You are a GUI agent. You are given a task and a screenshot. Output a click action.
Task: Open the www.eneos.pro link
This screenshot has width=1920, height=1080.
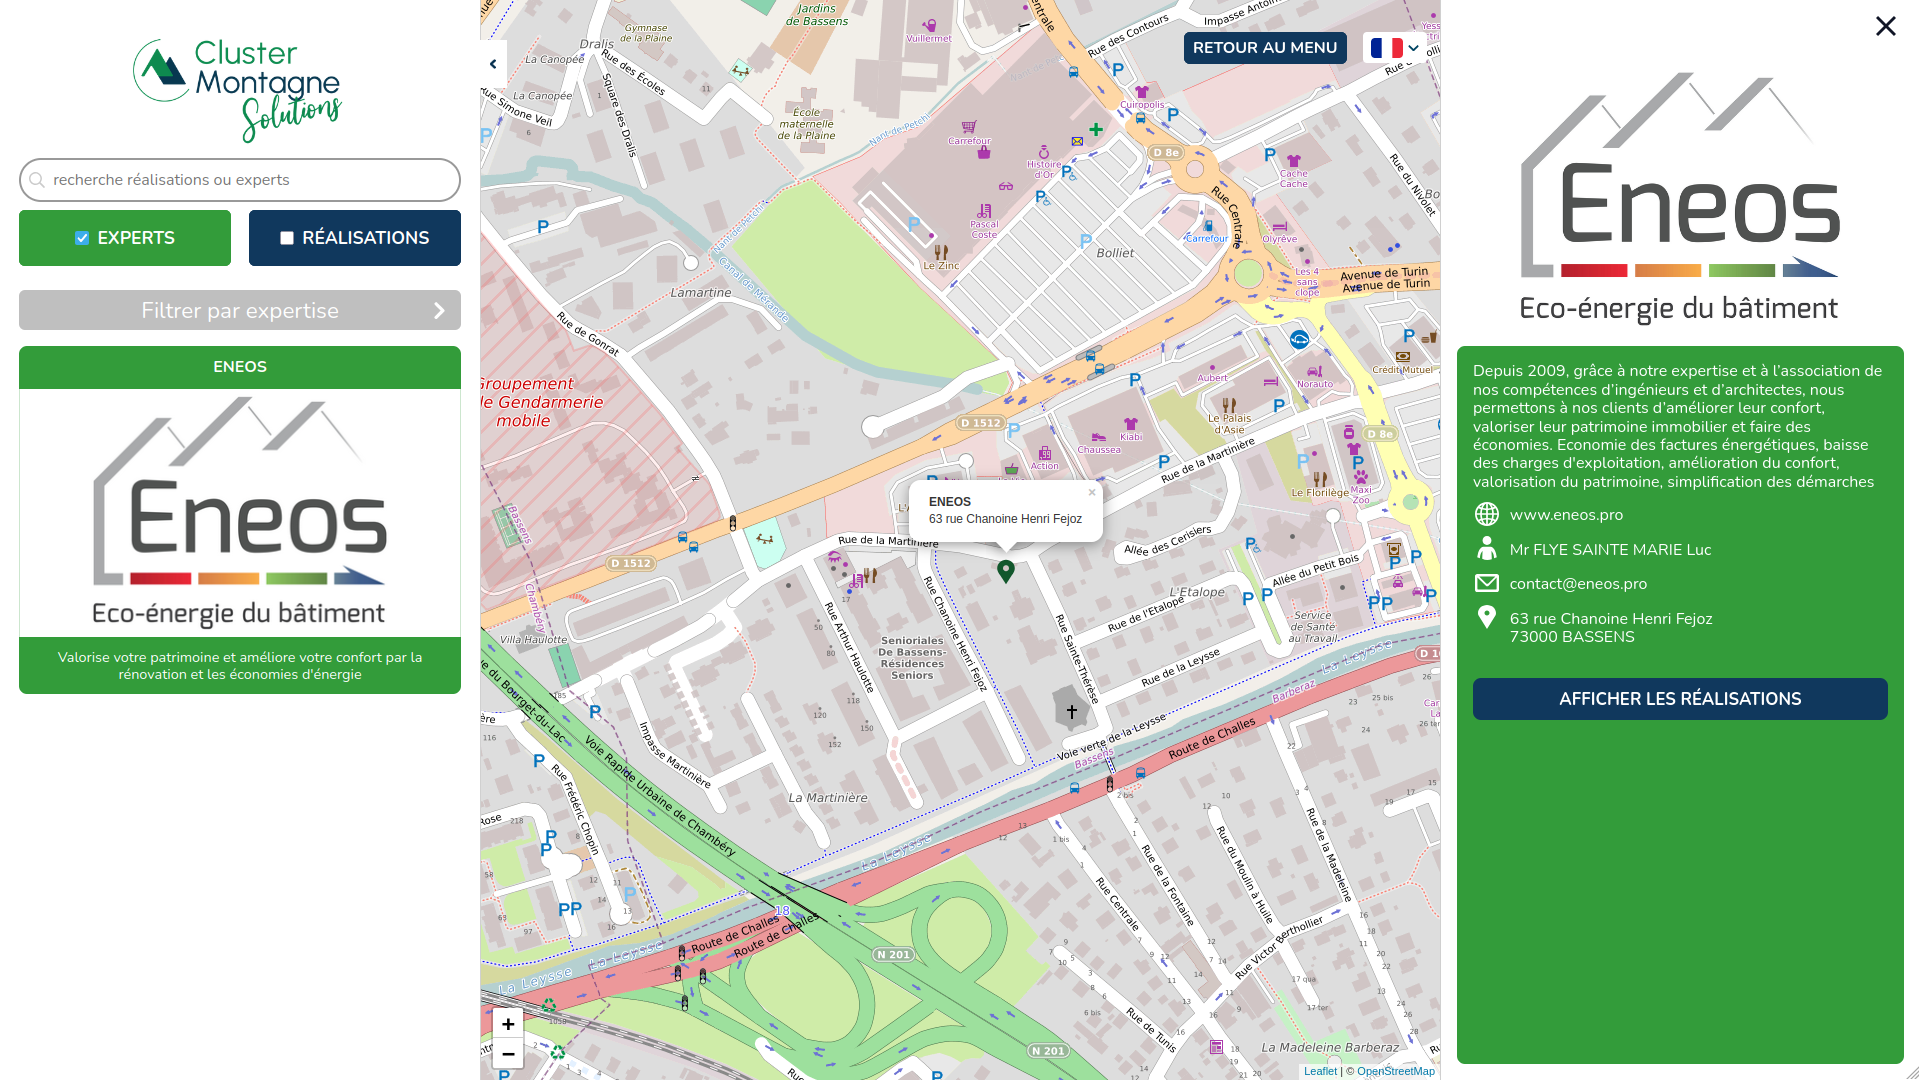1566,514
